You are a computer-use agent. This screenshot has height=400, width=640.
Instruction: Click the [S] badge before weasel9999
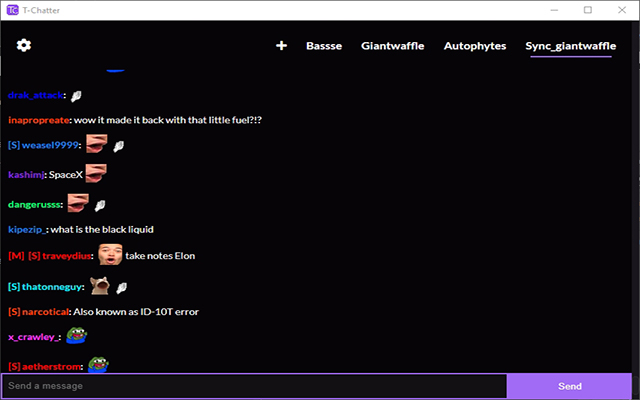click(14, 145)
